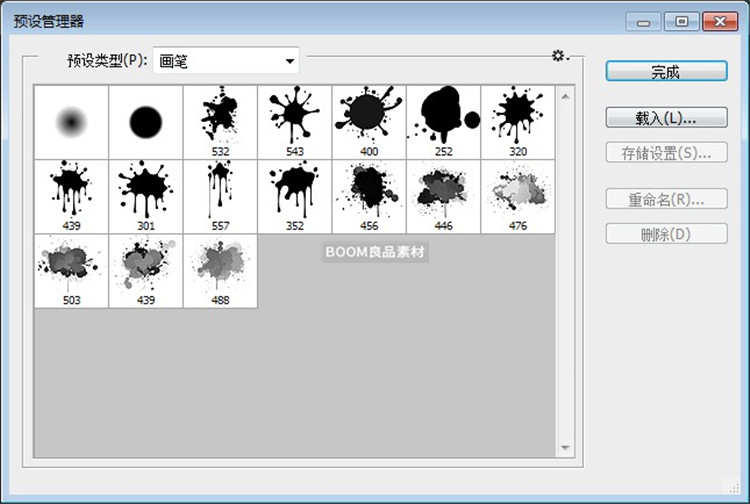Click the 载入(L)... button
Viewport: 750px width, 504px height.
click(x=666, y=118)
